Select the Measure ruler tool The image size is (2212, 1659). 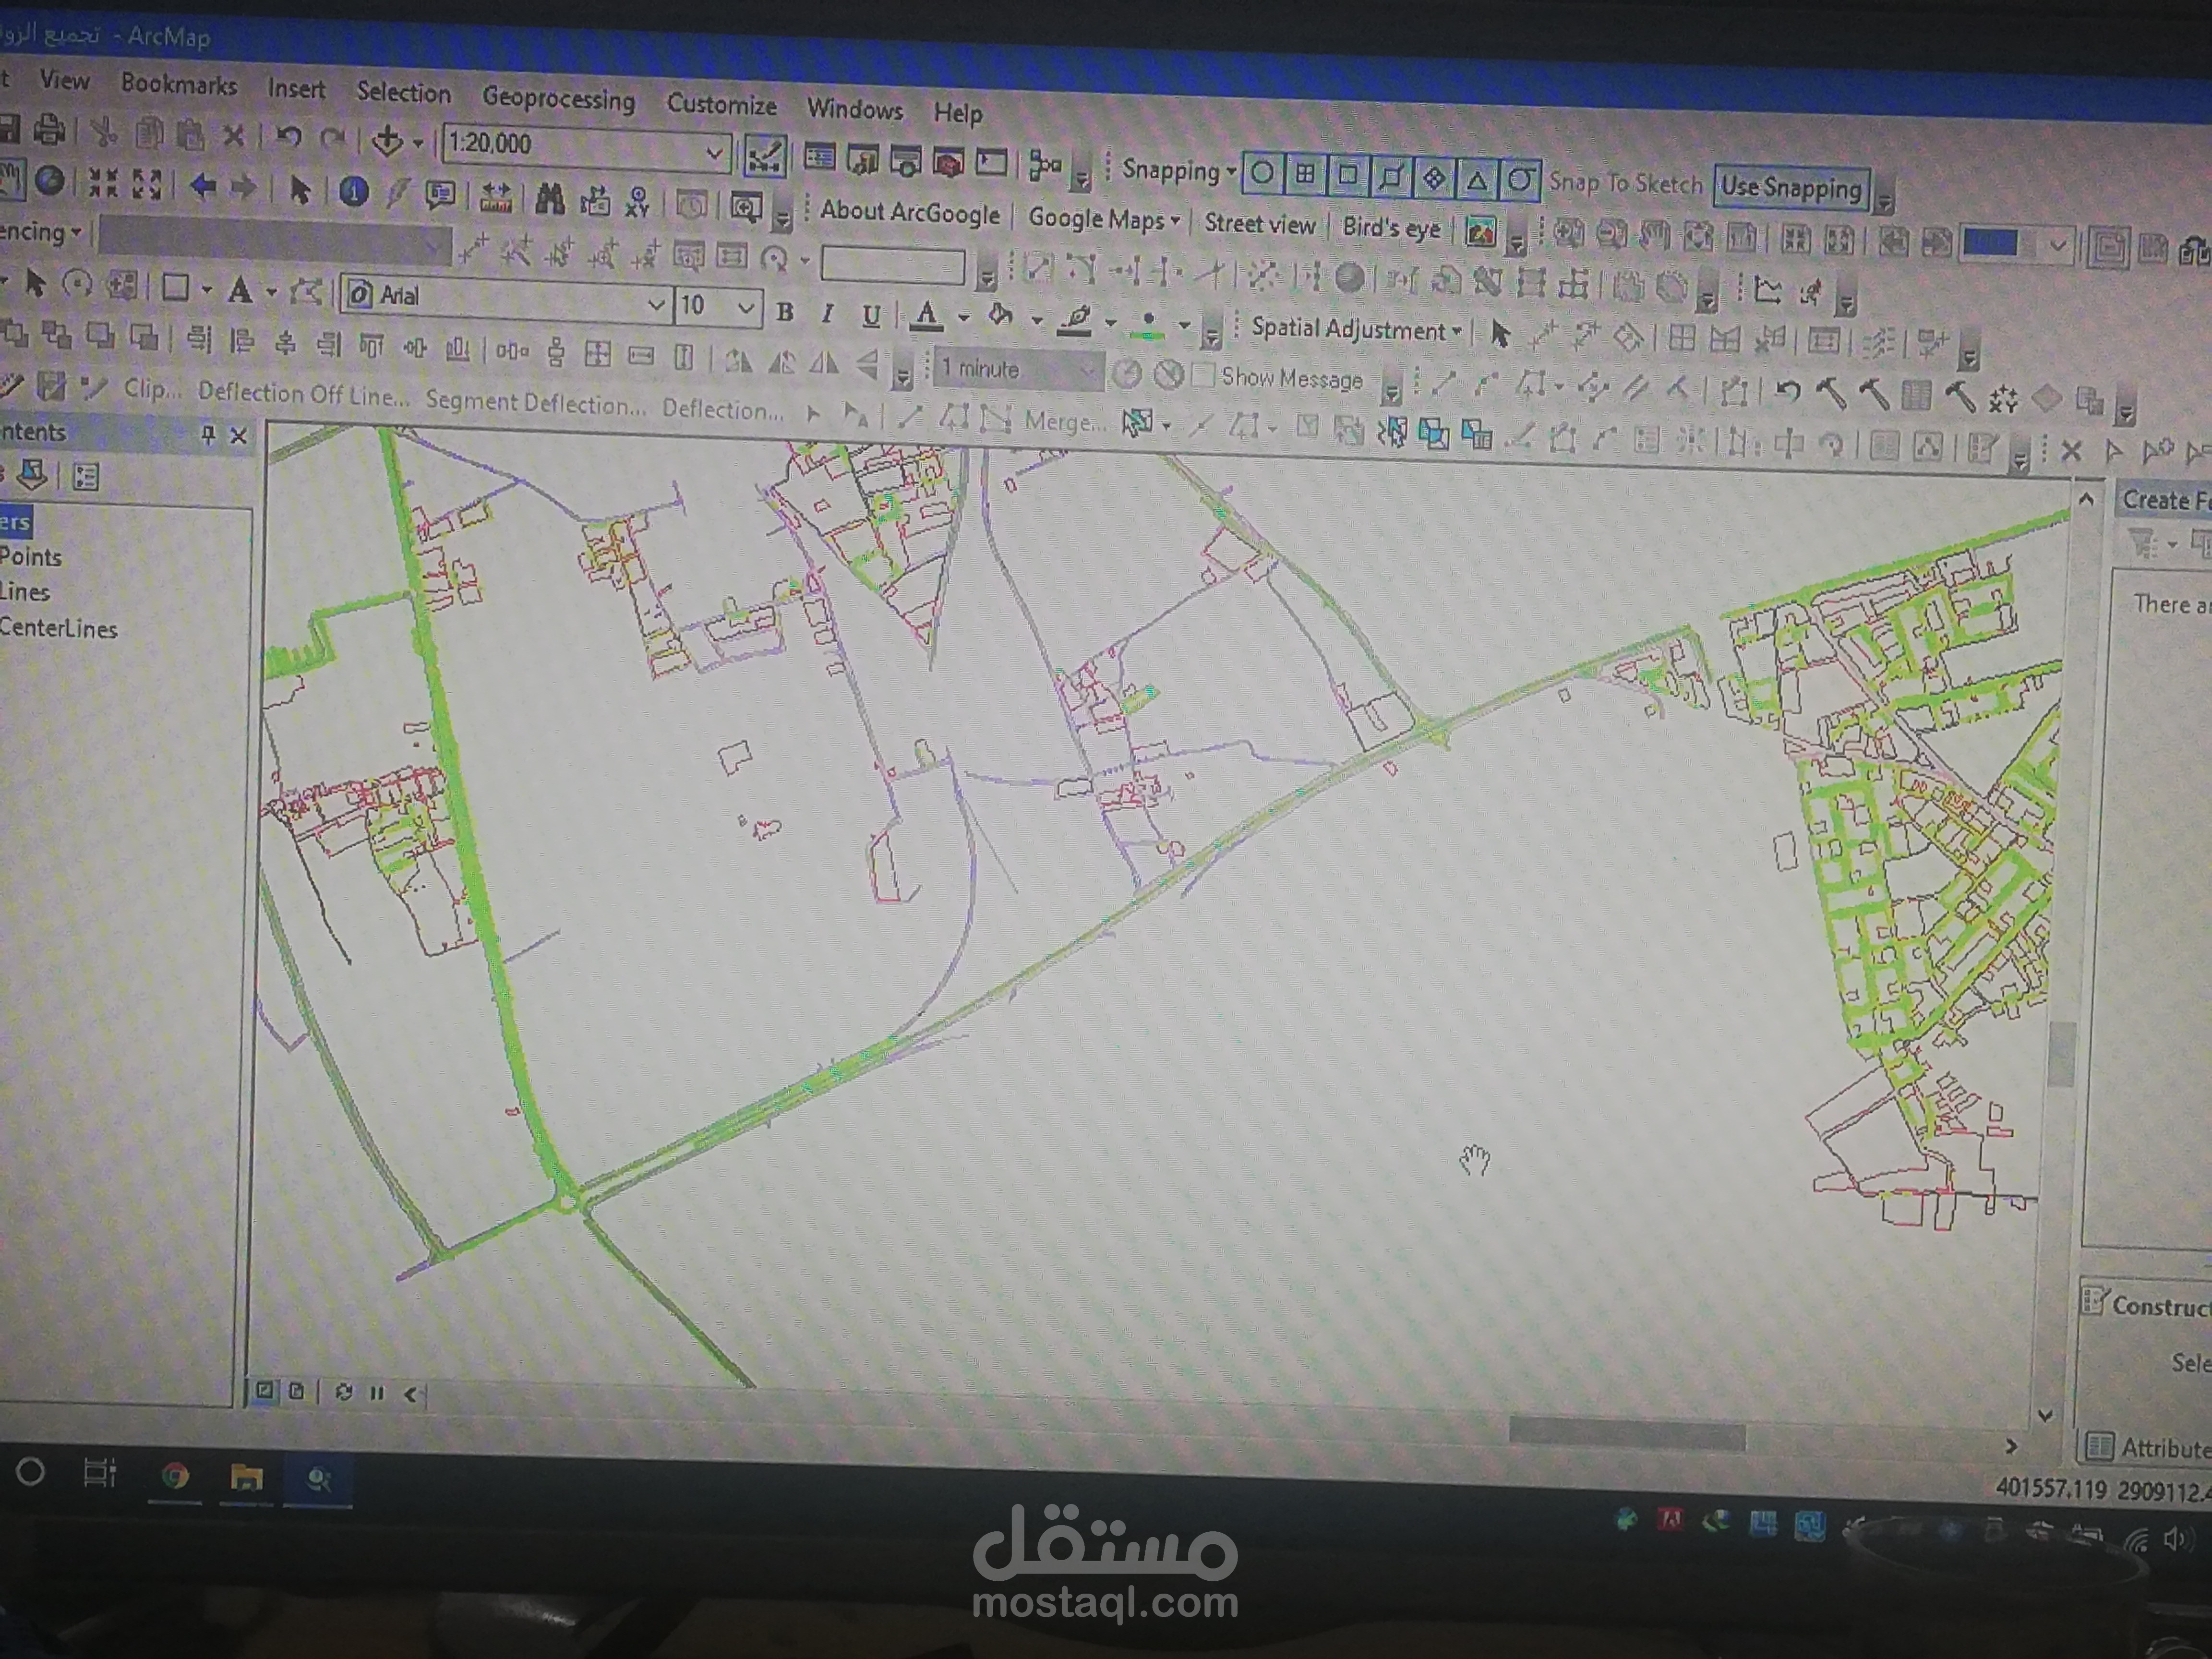pyautogui.click(x=495, y=197)
